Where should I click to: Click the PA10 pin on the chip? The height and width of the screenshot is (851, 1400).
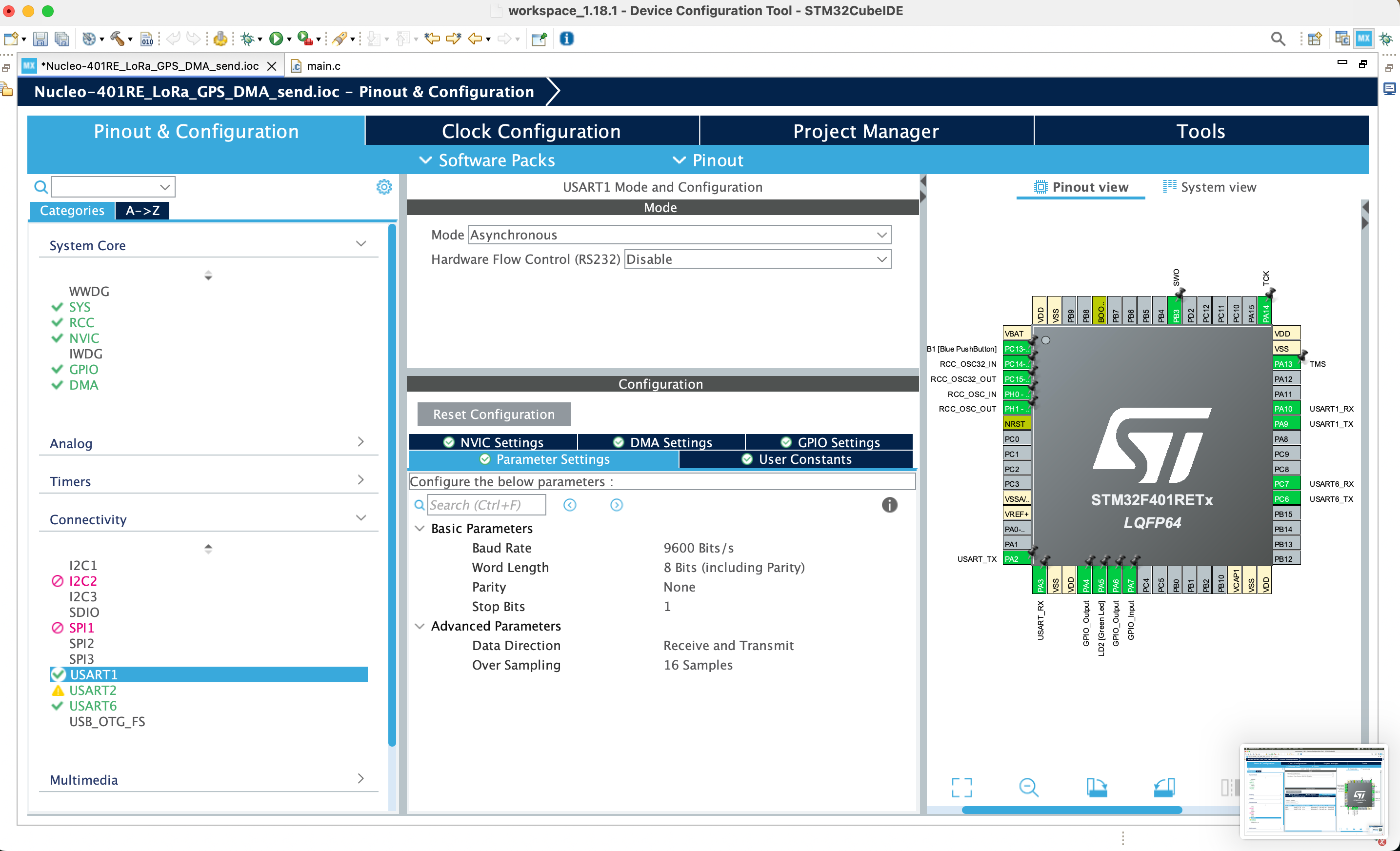[x=1286, y=409]
